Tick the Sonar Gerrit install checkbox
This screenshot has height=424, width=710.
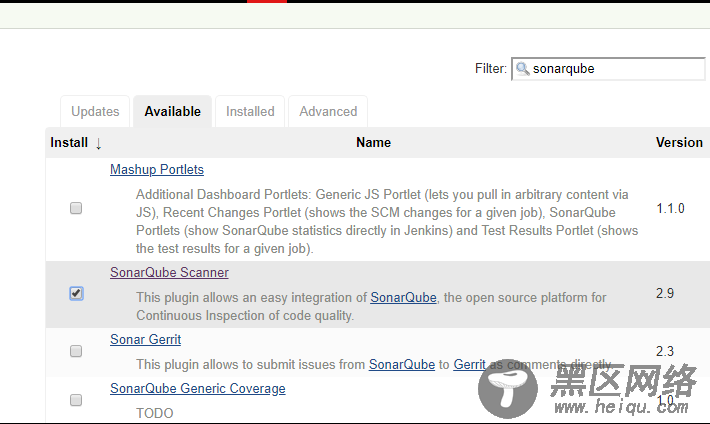[76, 351]
